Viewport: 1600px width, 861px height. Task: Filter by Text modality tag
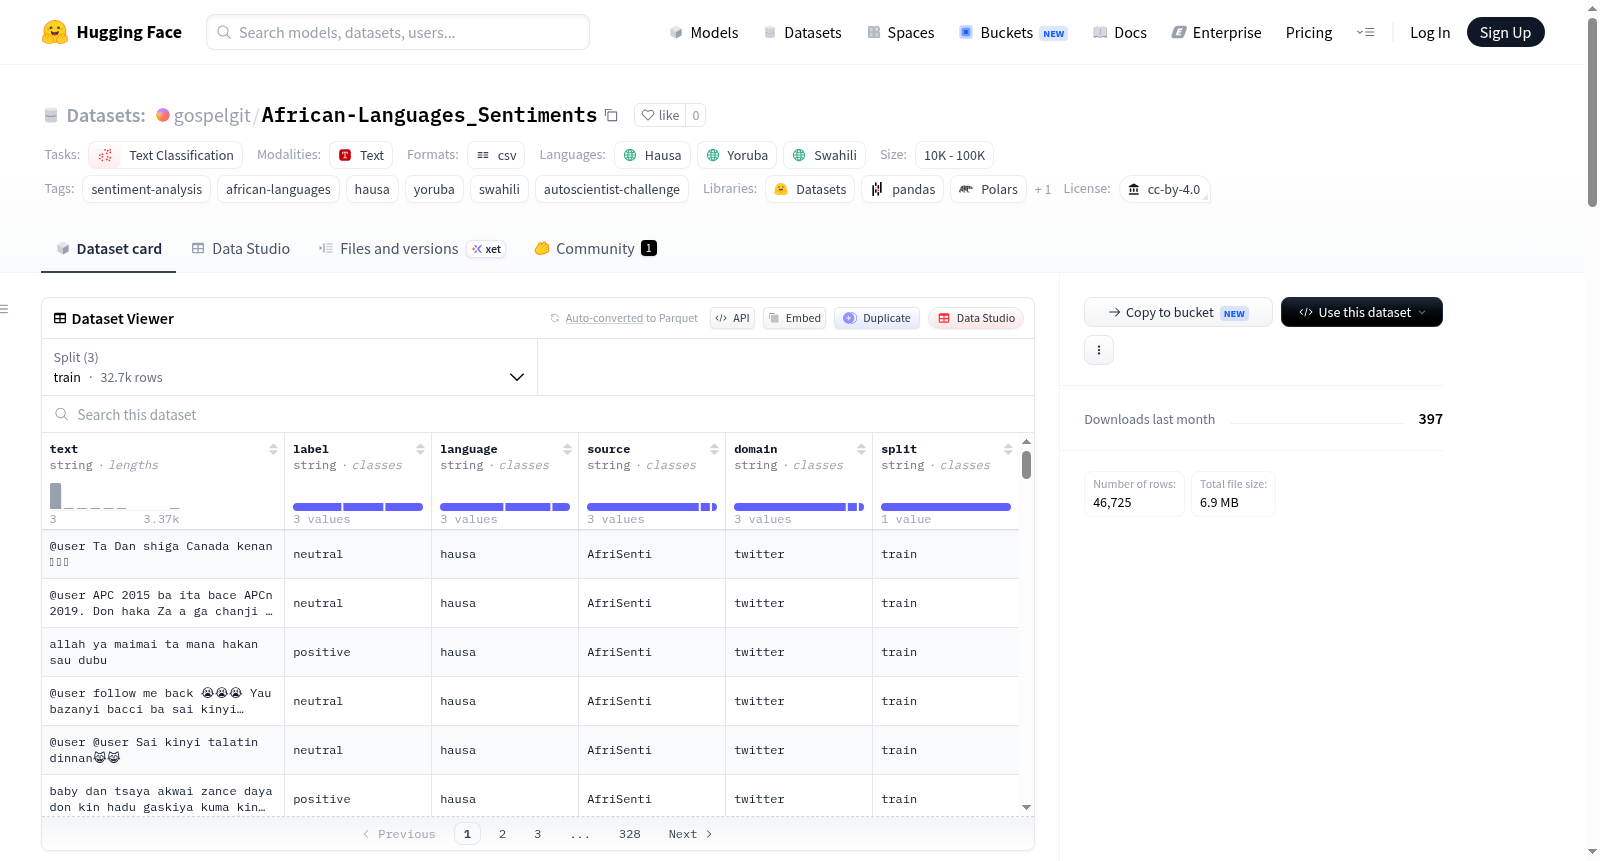[x=361, y=155]
